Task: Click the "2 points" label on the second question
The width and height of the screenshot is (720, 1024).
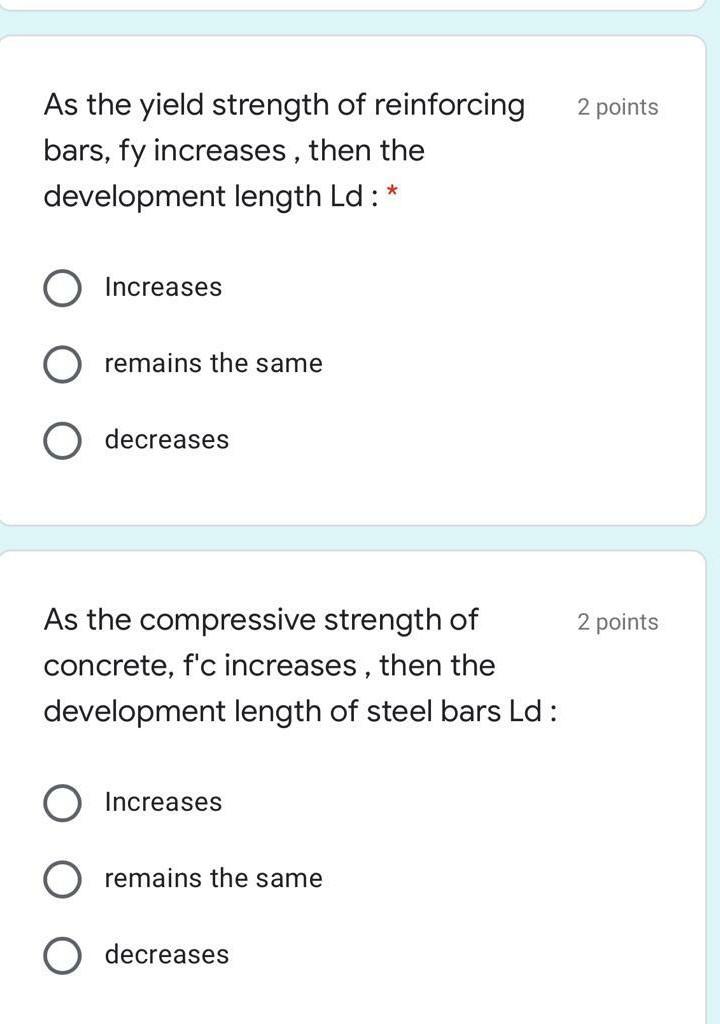Action: [x=617, y=621]
